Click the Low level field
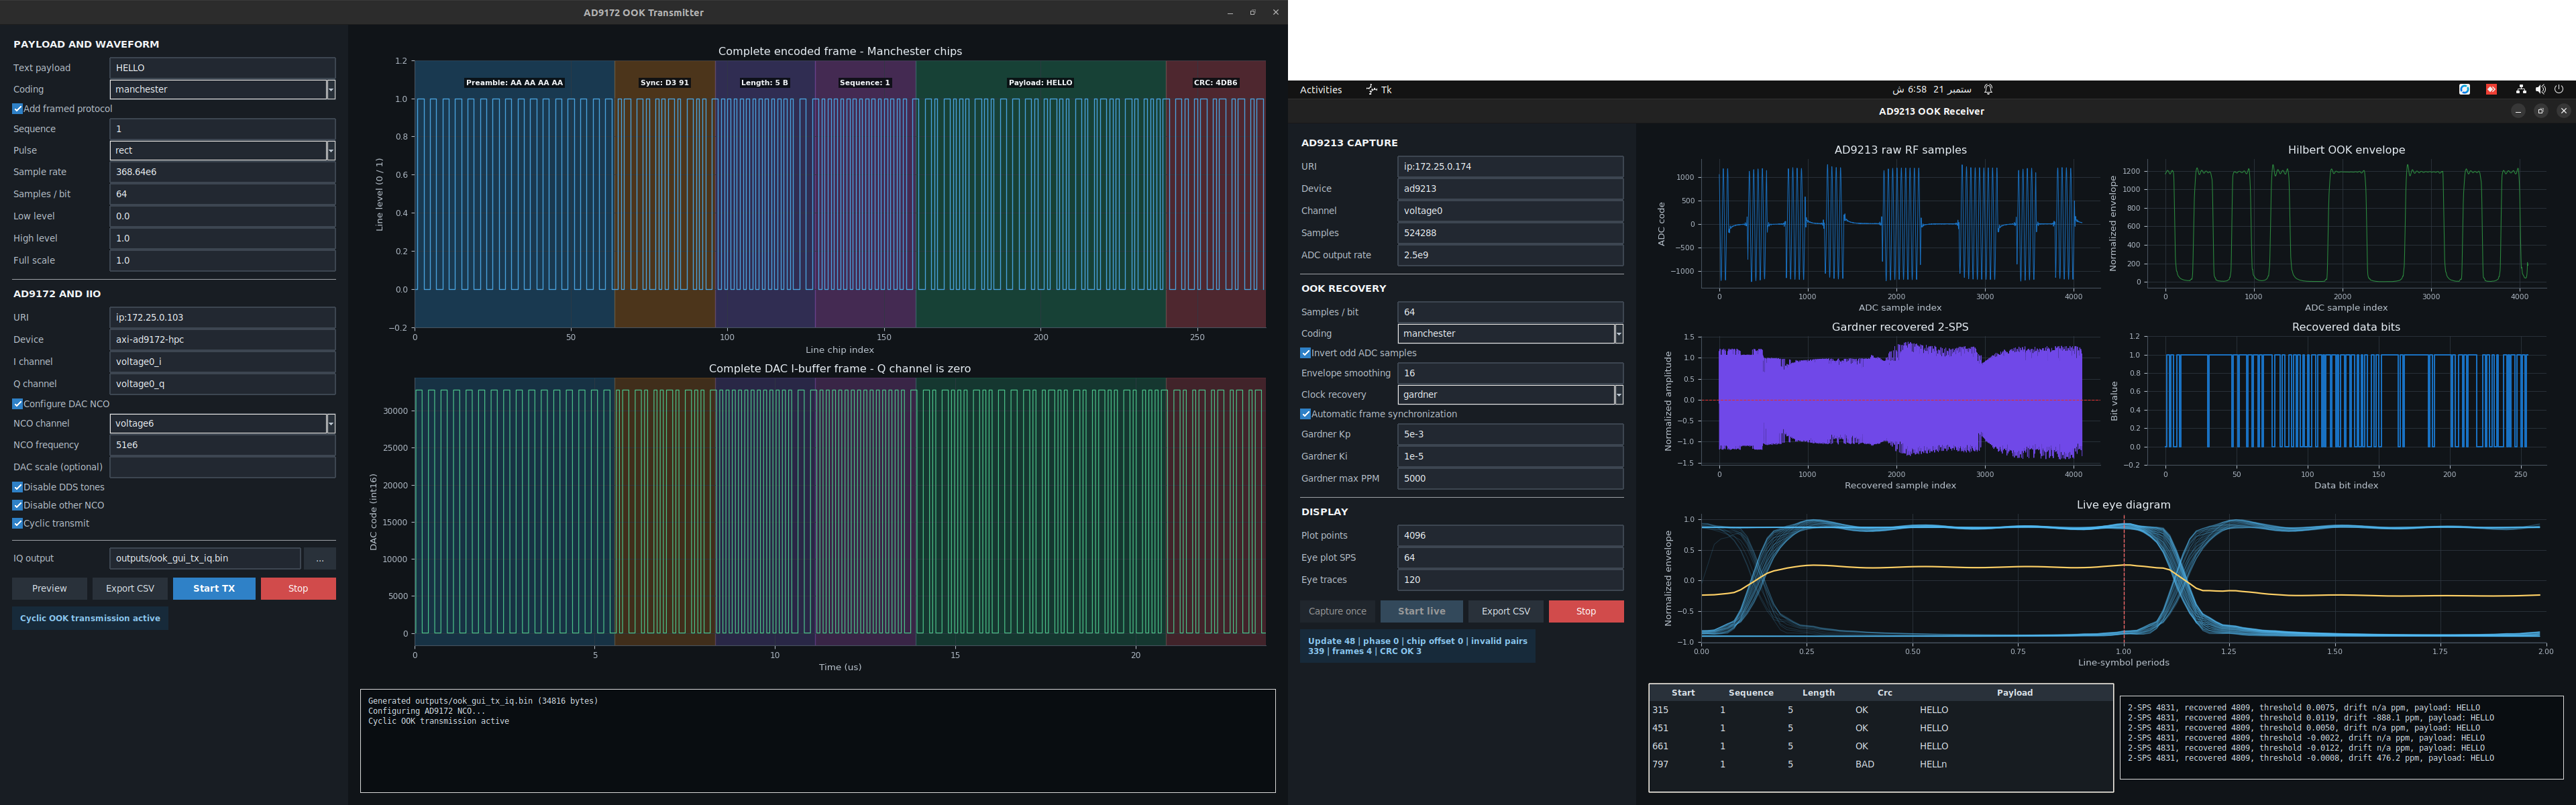This screenshot has width=2576, height=805. pyautogui.click(x=222, y=216)
